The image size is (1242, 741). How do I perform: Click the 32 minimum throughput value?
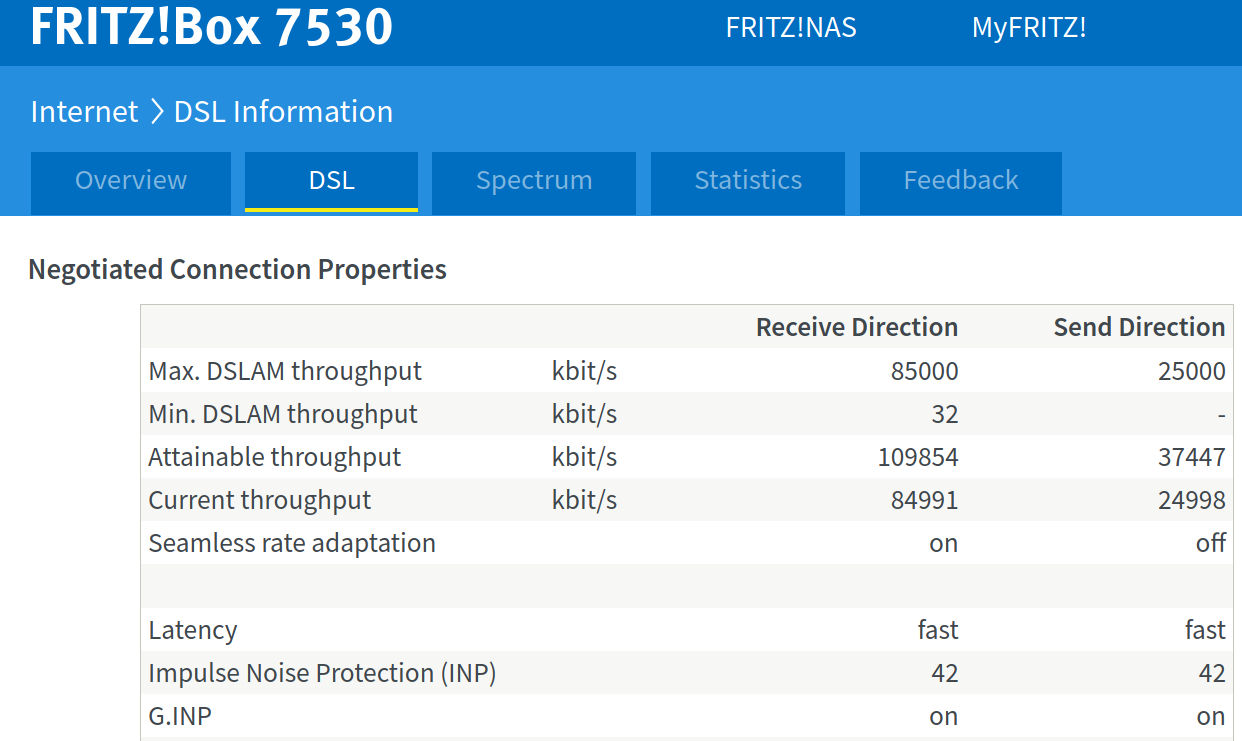944,414
